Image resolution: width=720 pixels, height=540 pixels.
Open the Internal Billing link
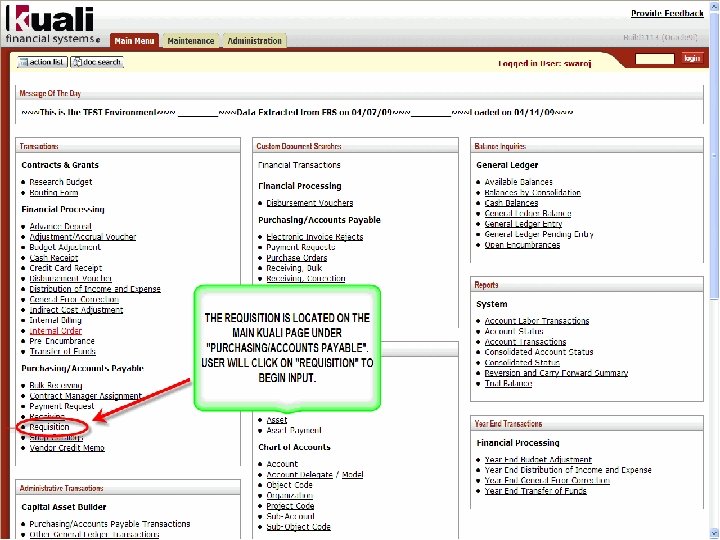pos(55,321)
